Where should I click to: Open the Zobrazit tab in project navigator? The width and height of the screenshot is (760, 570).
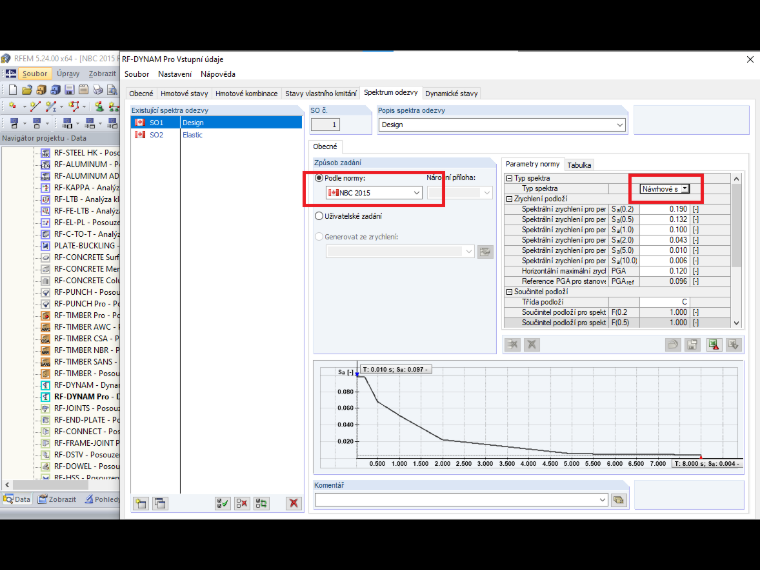(57, 499)
